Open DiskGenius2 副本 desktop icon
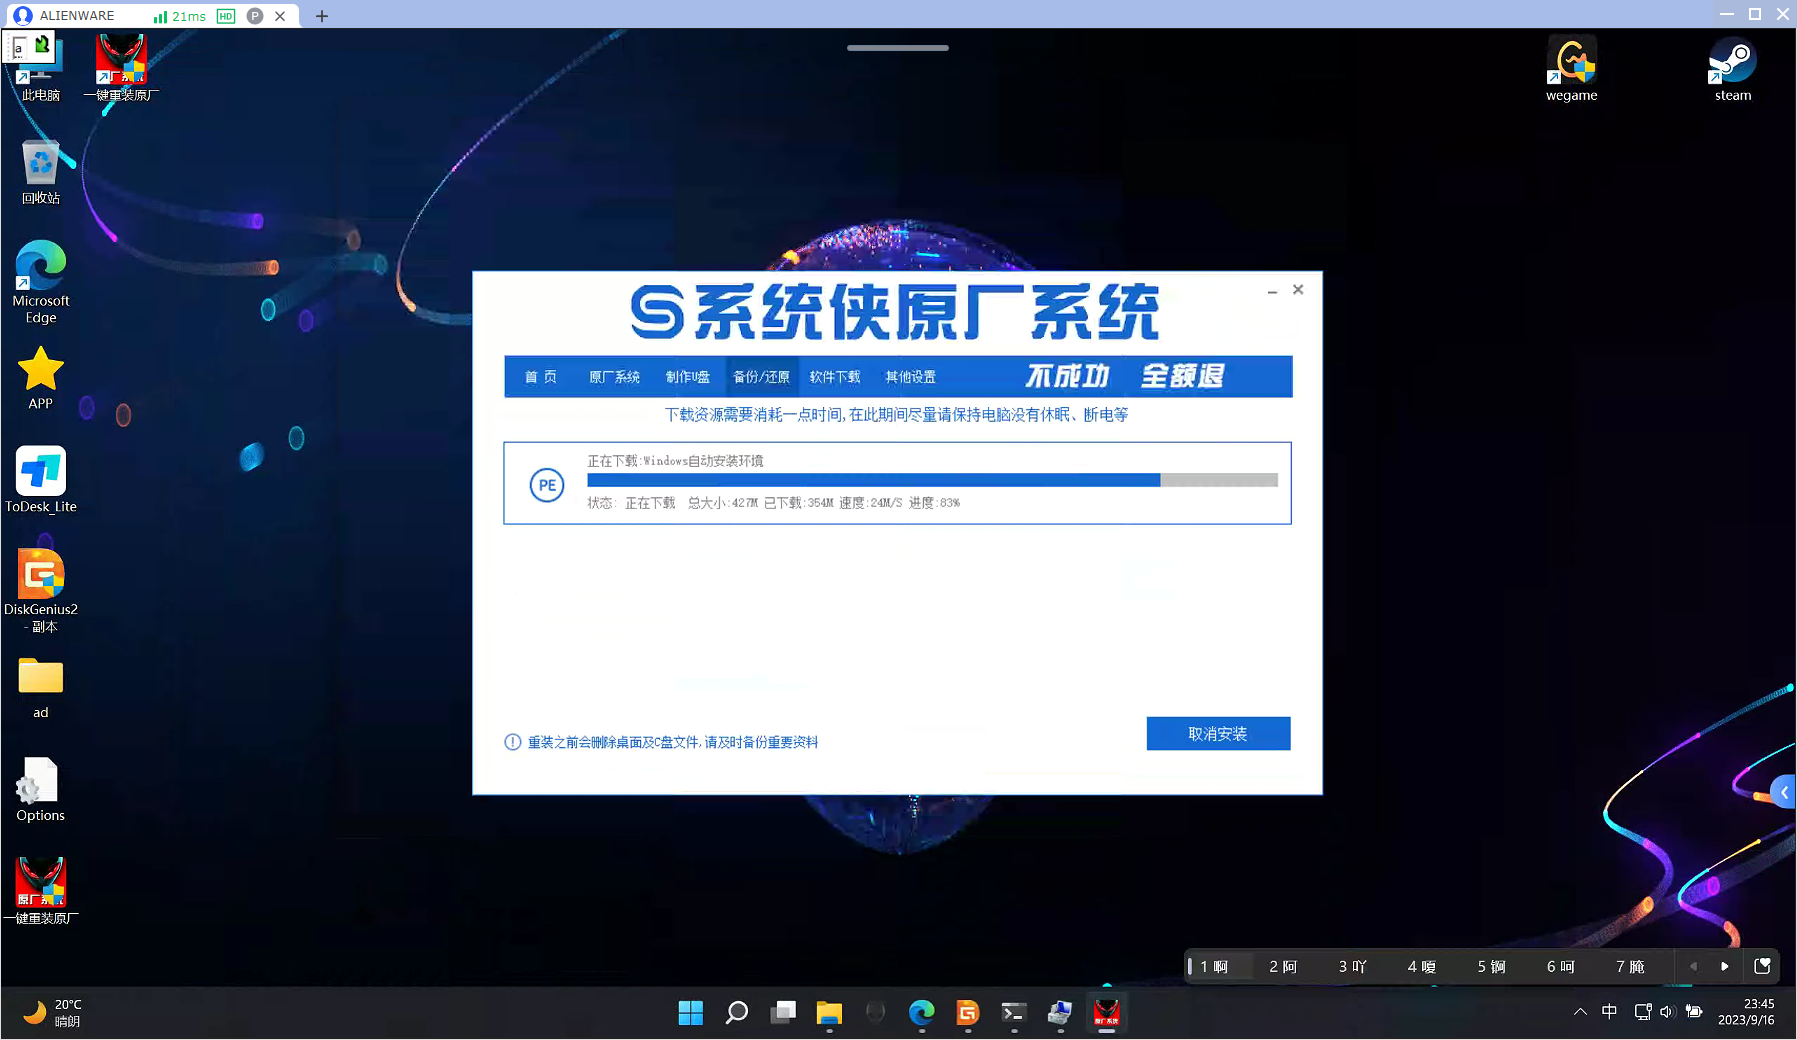Image resolution: width=1797 pixels, height=1040 pixels. tap(40, 590)
